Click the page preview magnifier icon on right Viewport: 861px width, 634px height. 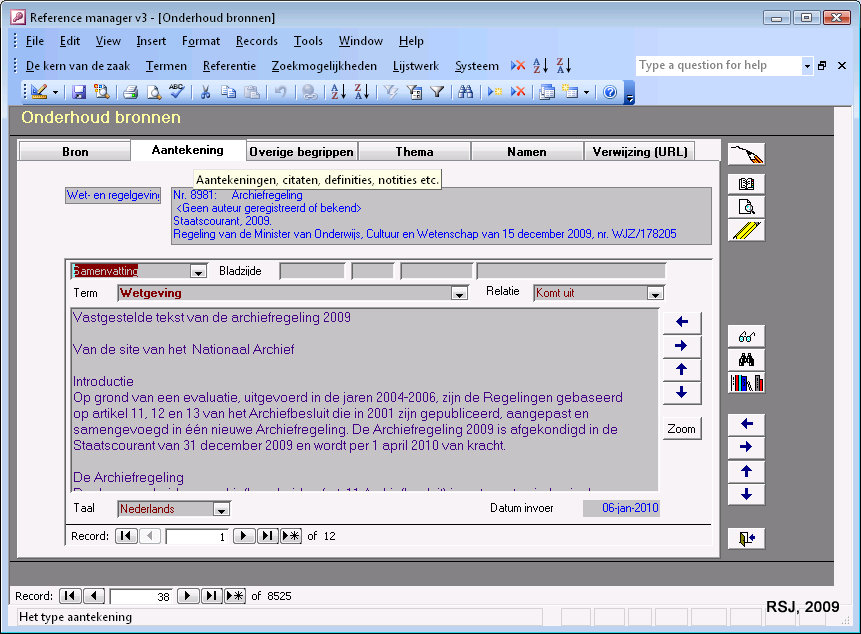pos(746,207)
